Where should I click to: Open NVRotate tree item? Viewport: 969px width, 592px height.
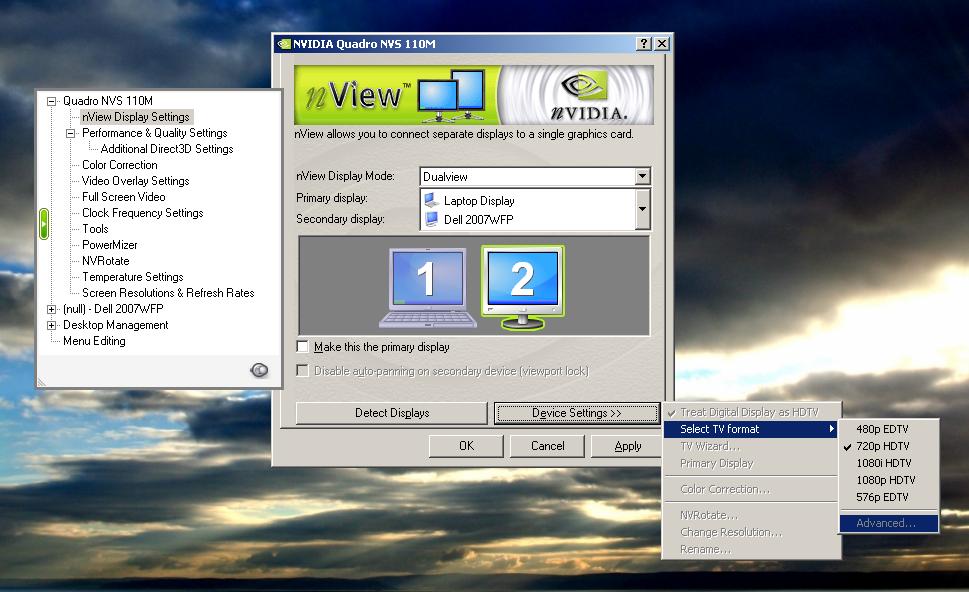tap(106, 261)
